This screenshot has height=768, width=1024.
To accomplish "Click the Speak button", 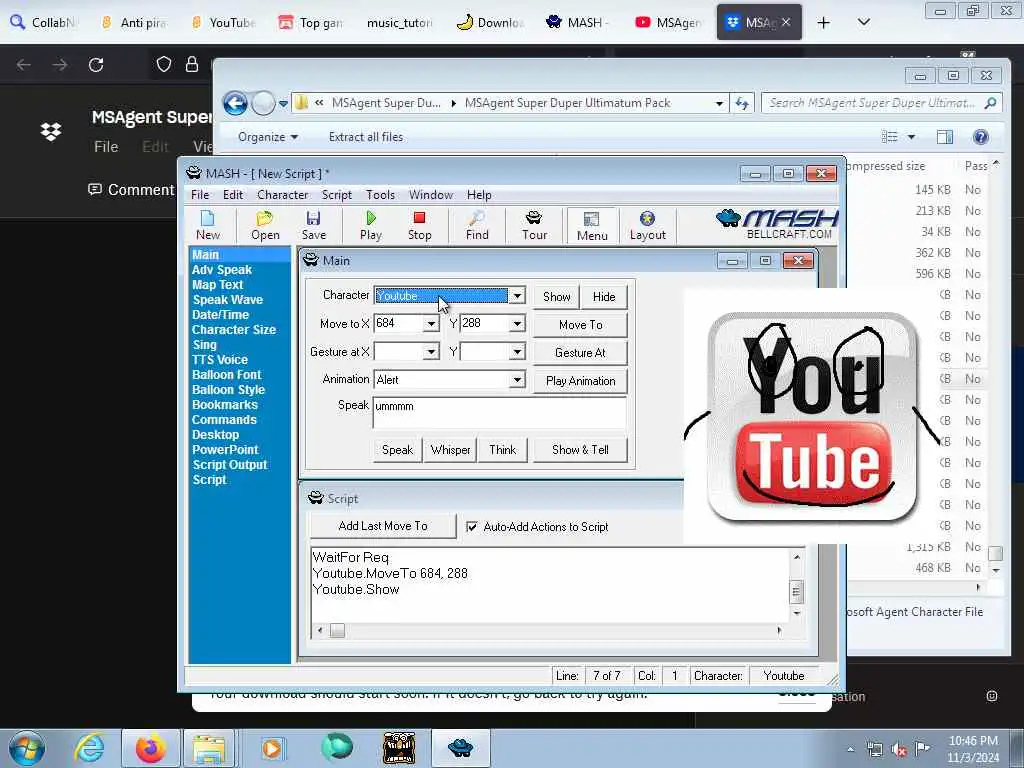I will click(x=397, y=450).
